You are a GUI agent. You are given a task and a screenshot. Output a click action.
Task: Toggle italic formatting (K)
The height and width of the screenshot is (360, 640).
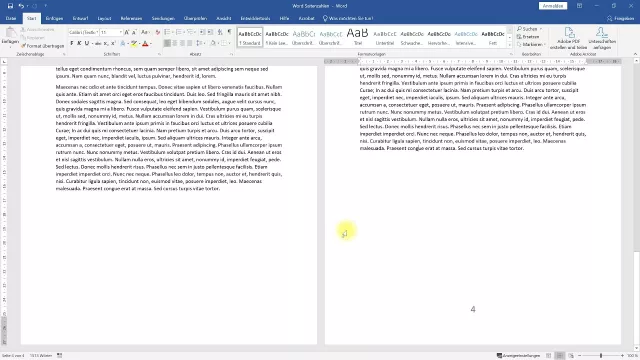pos(79,43)
